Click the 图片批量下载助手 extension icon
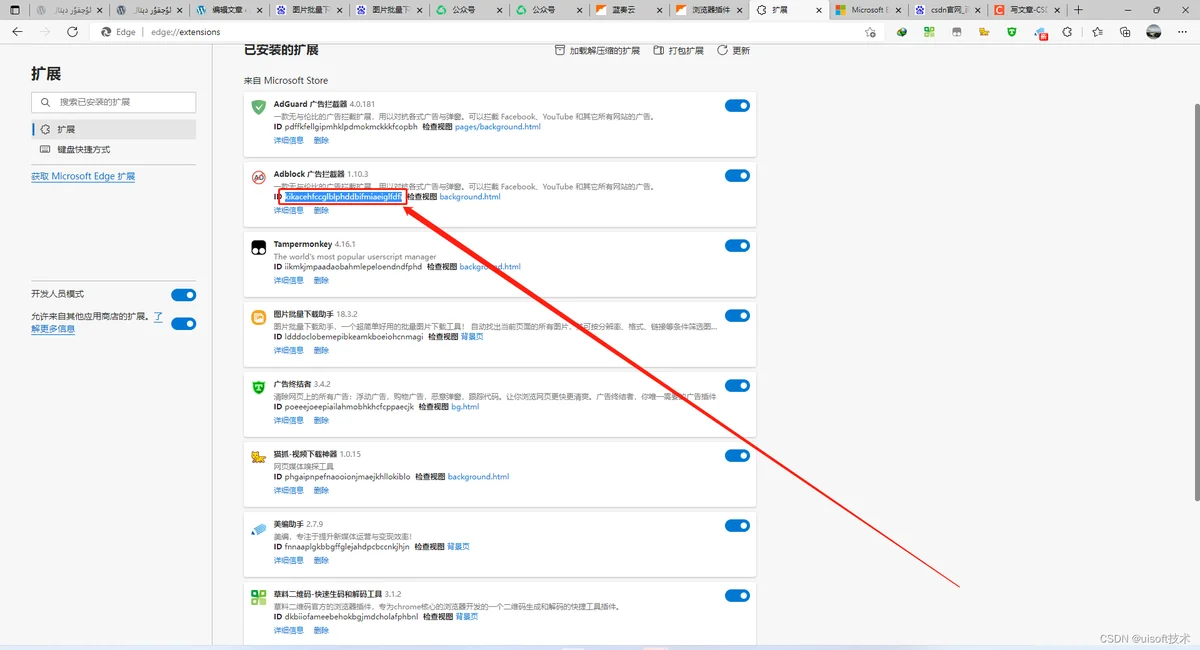Image resolution: width=1200 pixels, height=650 pixels. [258, 317]
